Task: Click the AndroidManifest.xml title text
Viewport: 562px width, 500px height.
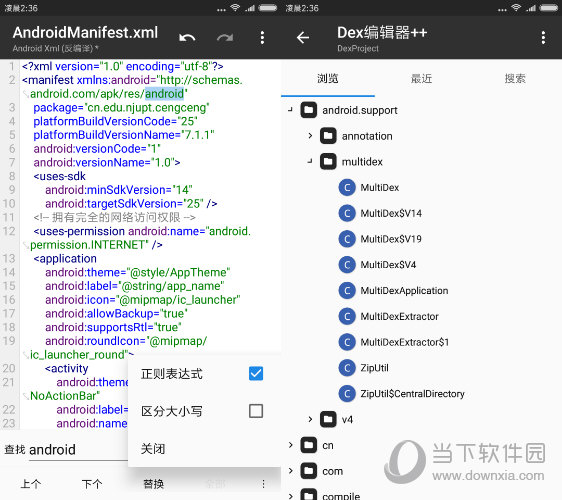Action: point(85,33)
